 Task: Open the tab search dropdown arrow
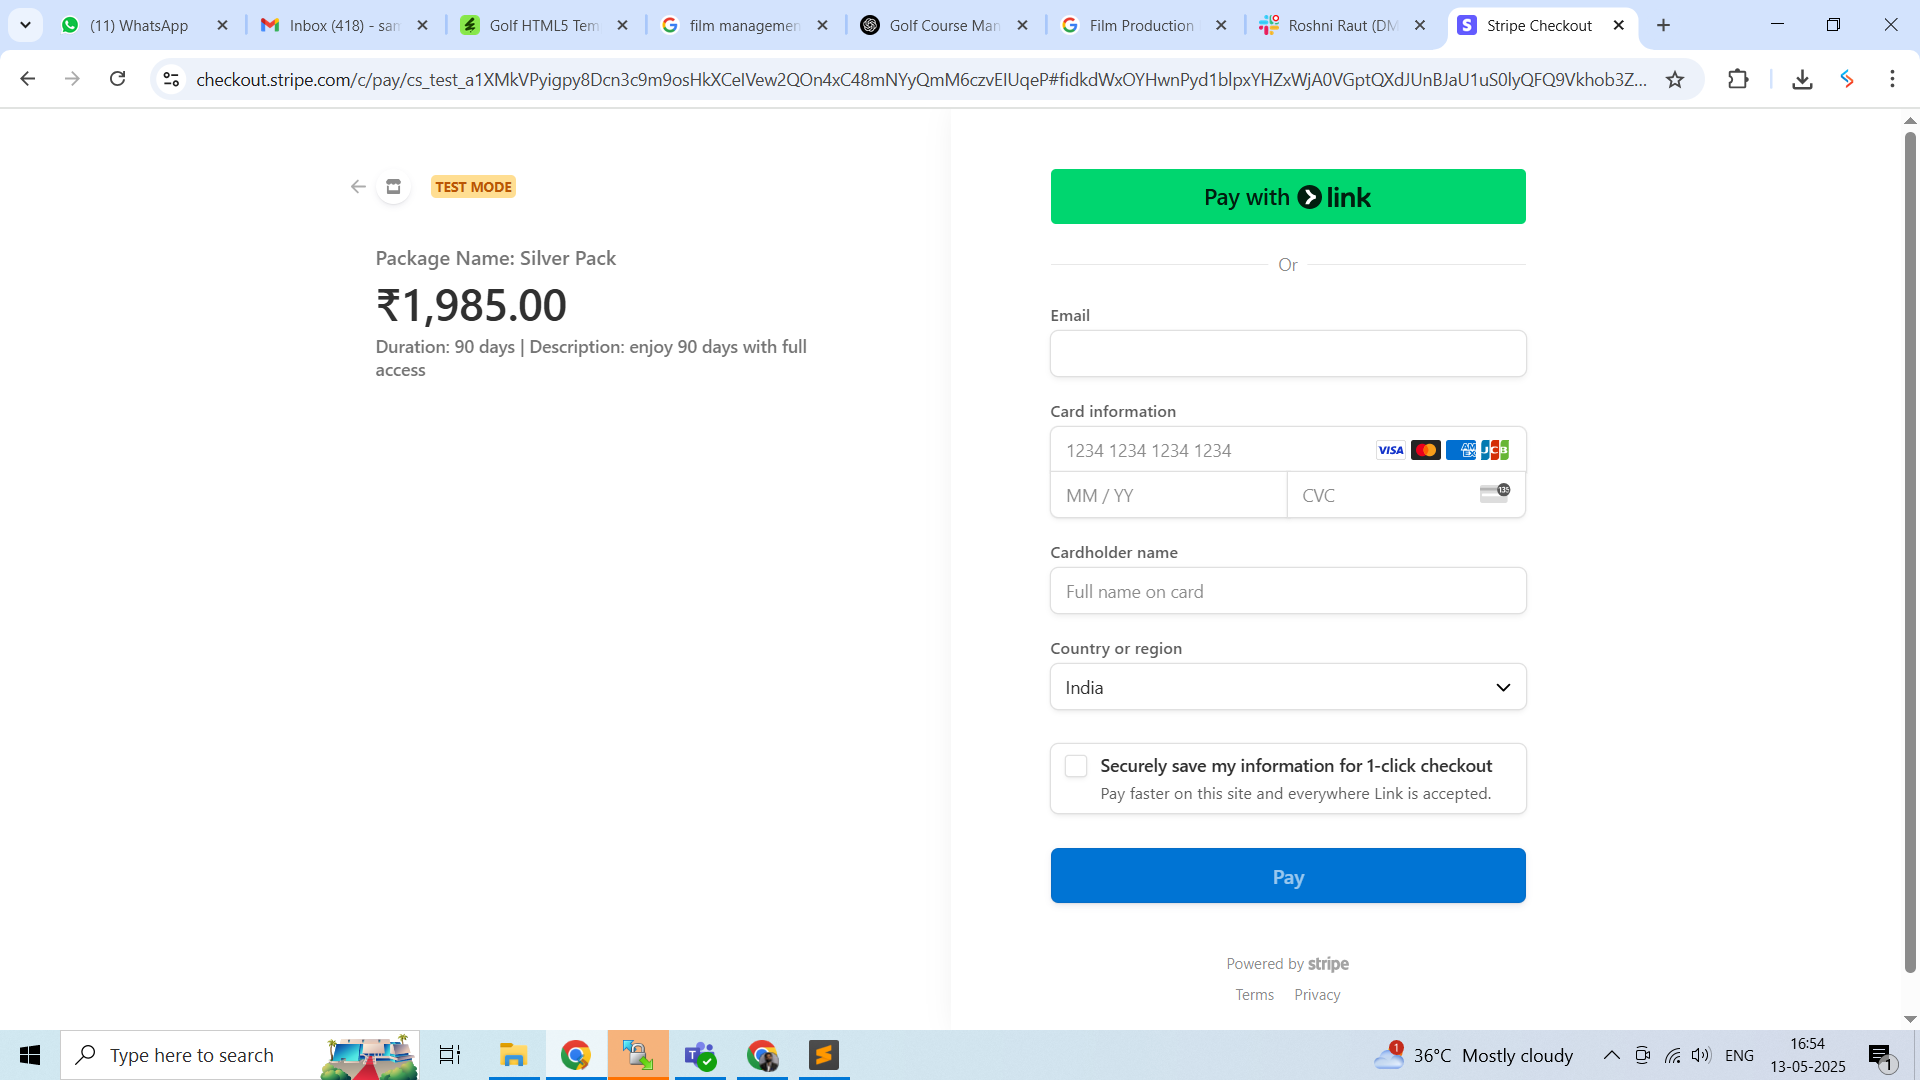tap(25, 25)
